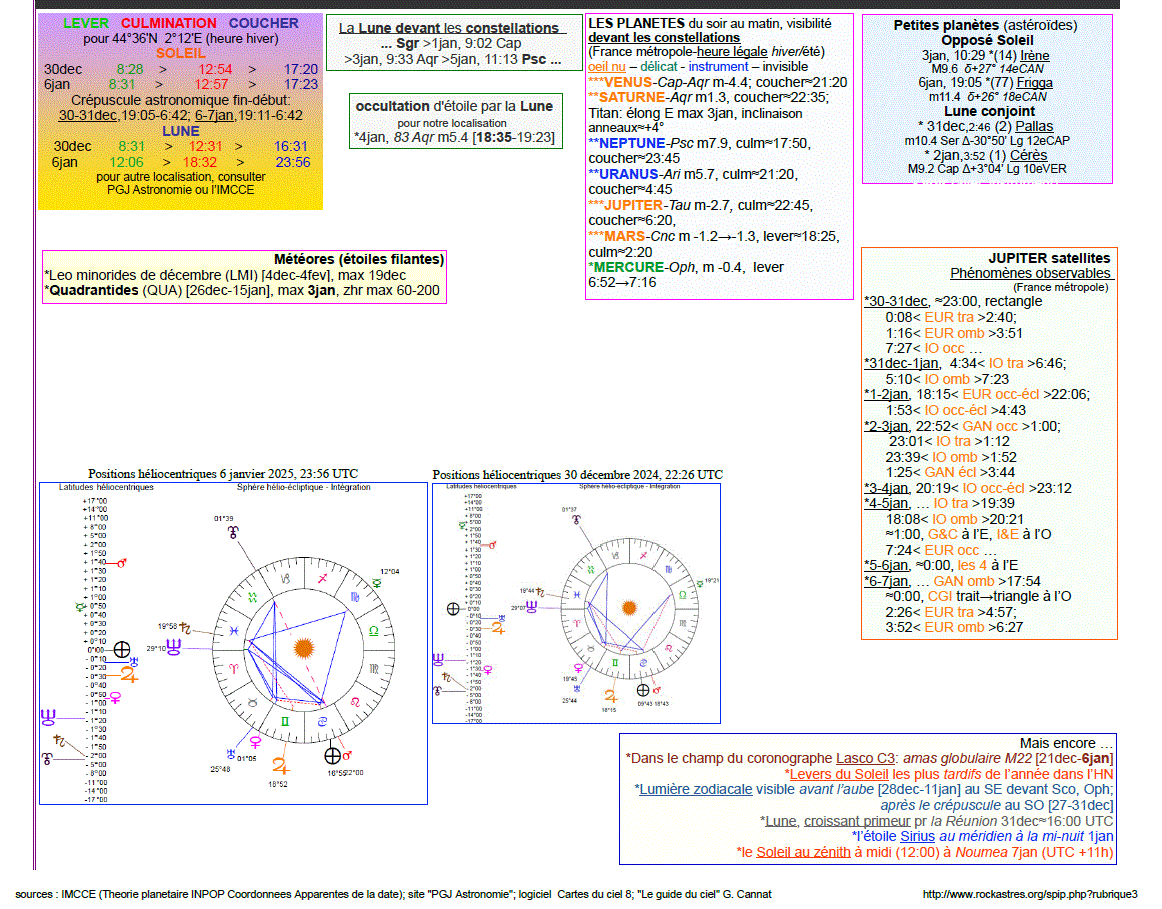Click the 'Phénomènes observables' underlined heading
This screenshot has width=1162, height=909.
click(1030, 273)
